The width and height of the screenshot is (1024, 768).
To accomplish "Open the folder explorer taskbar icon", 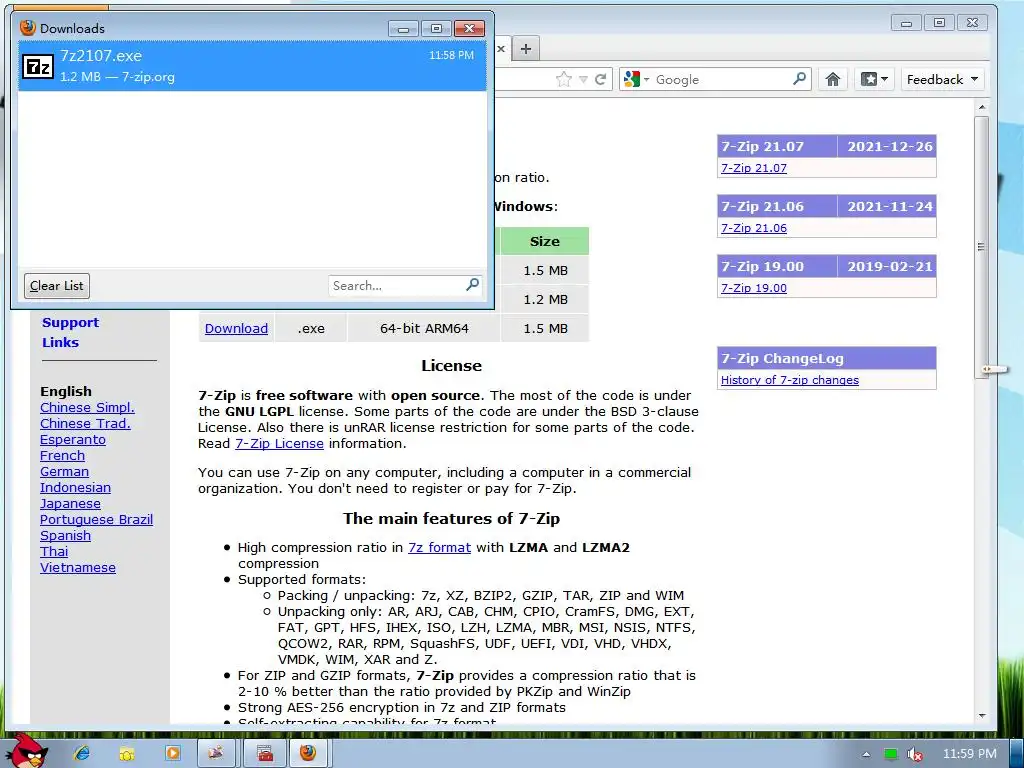I will point(127,754).
